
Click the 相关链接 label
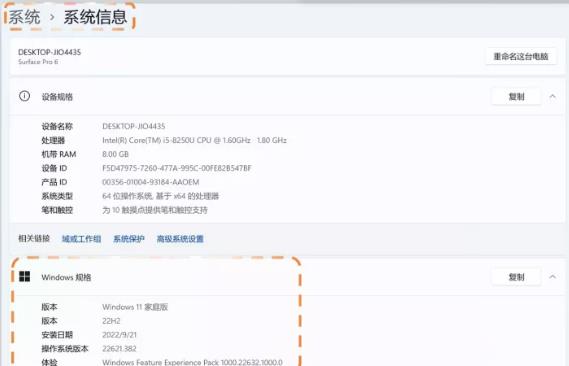(x=34, y=238)
